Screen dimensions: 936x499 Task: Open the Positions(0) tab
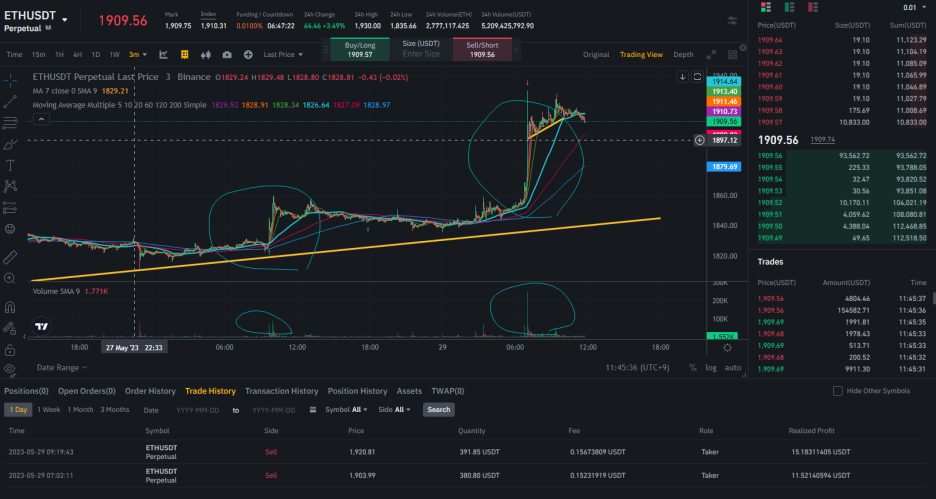click(x=26, y=391)
